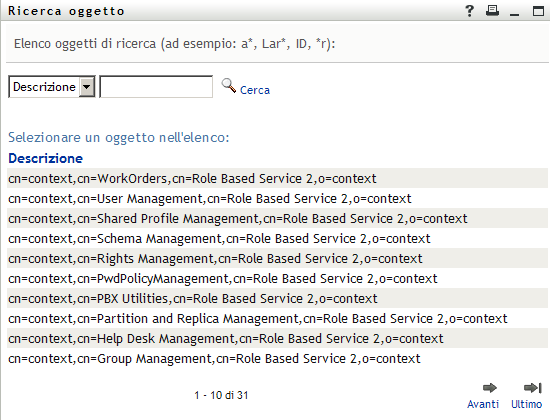Click the print icon in title bar
Screen dimensions: 550x420
(x=492, y=11)
